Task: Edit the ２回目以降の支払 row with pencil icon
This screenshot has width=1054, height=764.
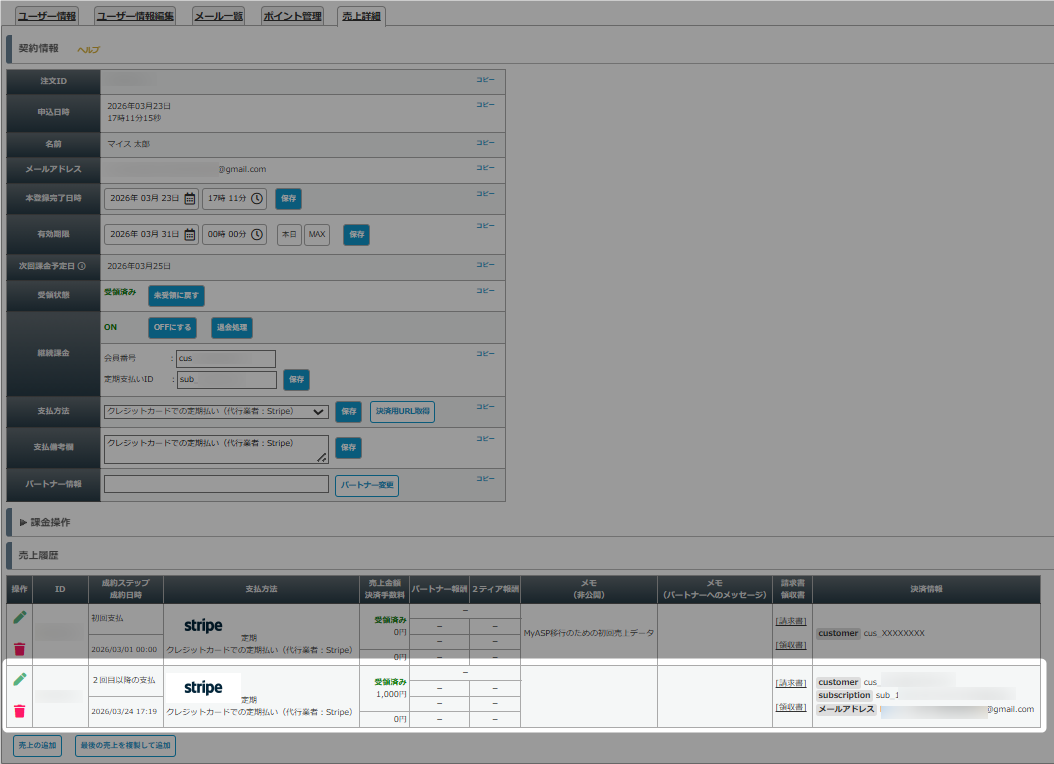Action: pos(19,680)
